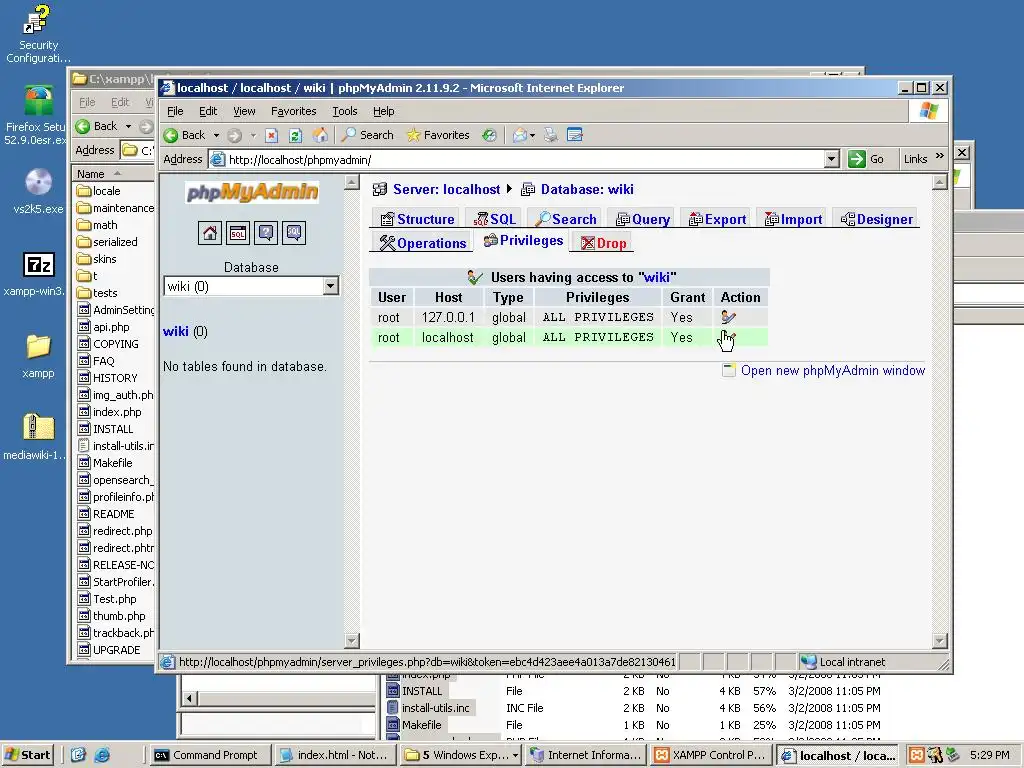The height and width of the screenshot is (768, 1024).
Task: Open phpMyAdmin documentation icon
Action: click(x=266, y=233)
